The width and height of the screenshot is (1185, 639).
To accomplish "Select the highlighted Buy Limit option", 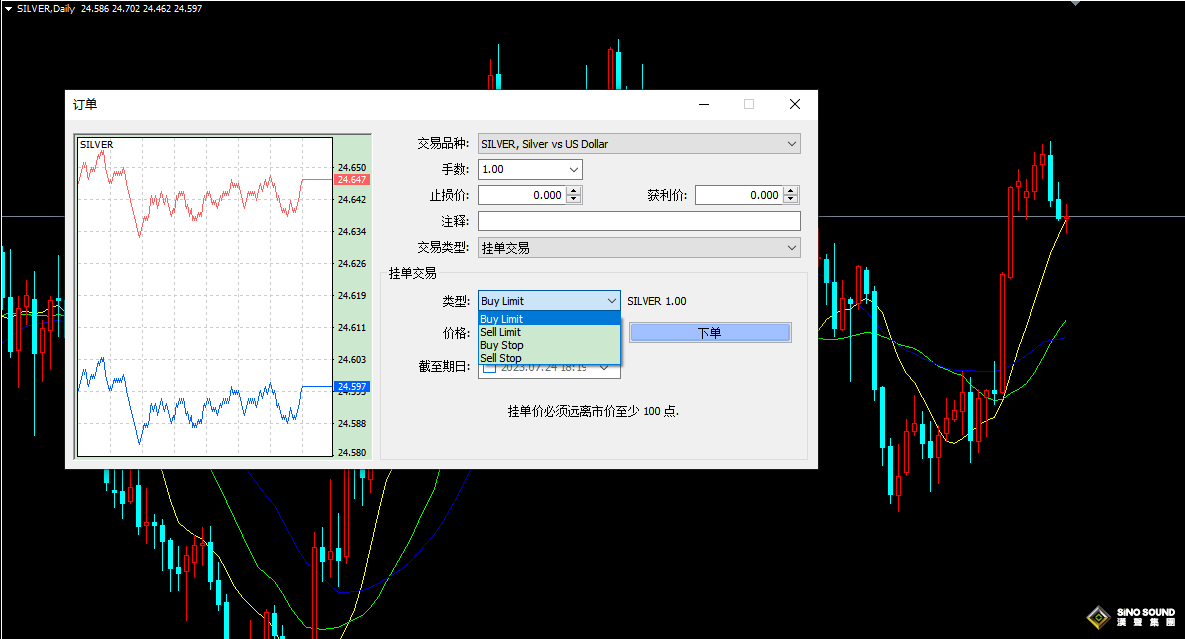I will coord(501,319).
